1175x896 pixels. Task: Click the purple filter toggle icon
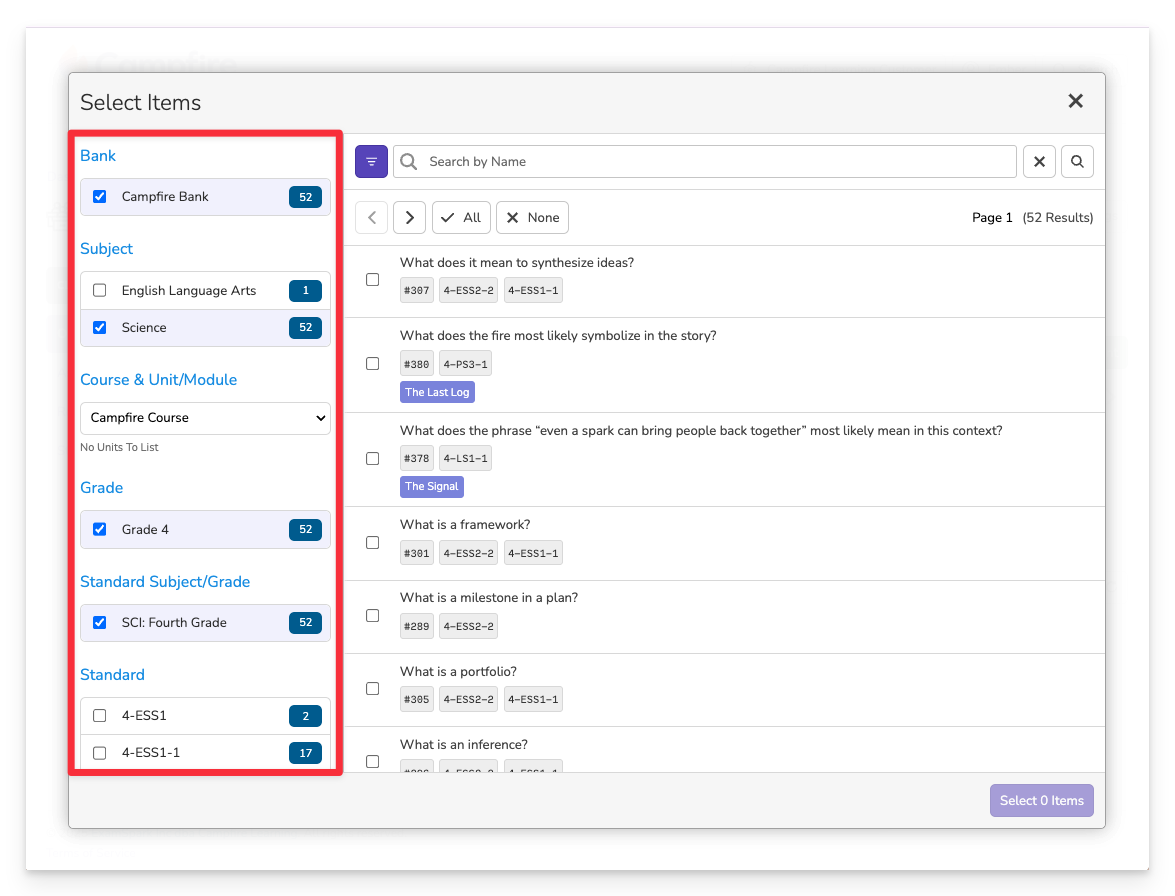click(371, 162)
